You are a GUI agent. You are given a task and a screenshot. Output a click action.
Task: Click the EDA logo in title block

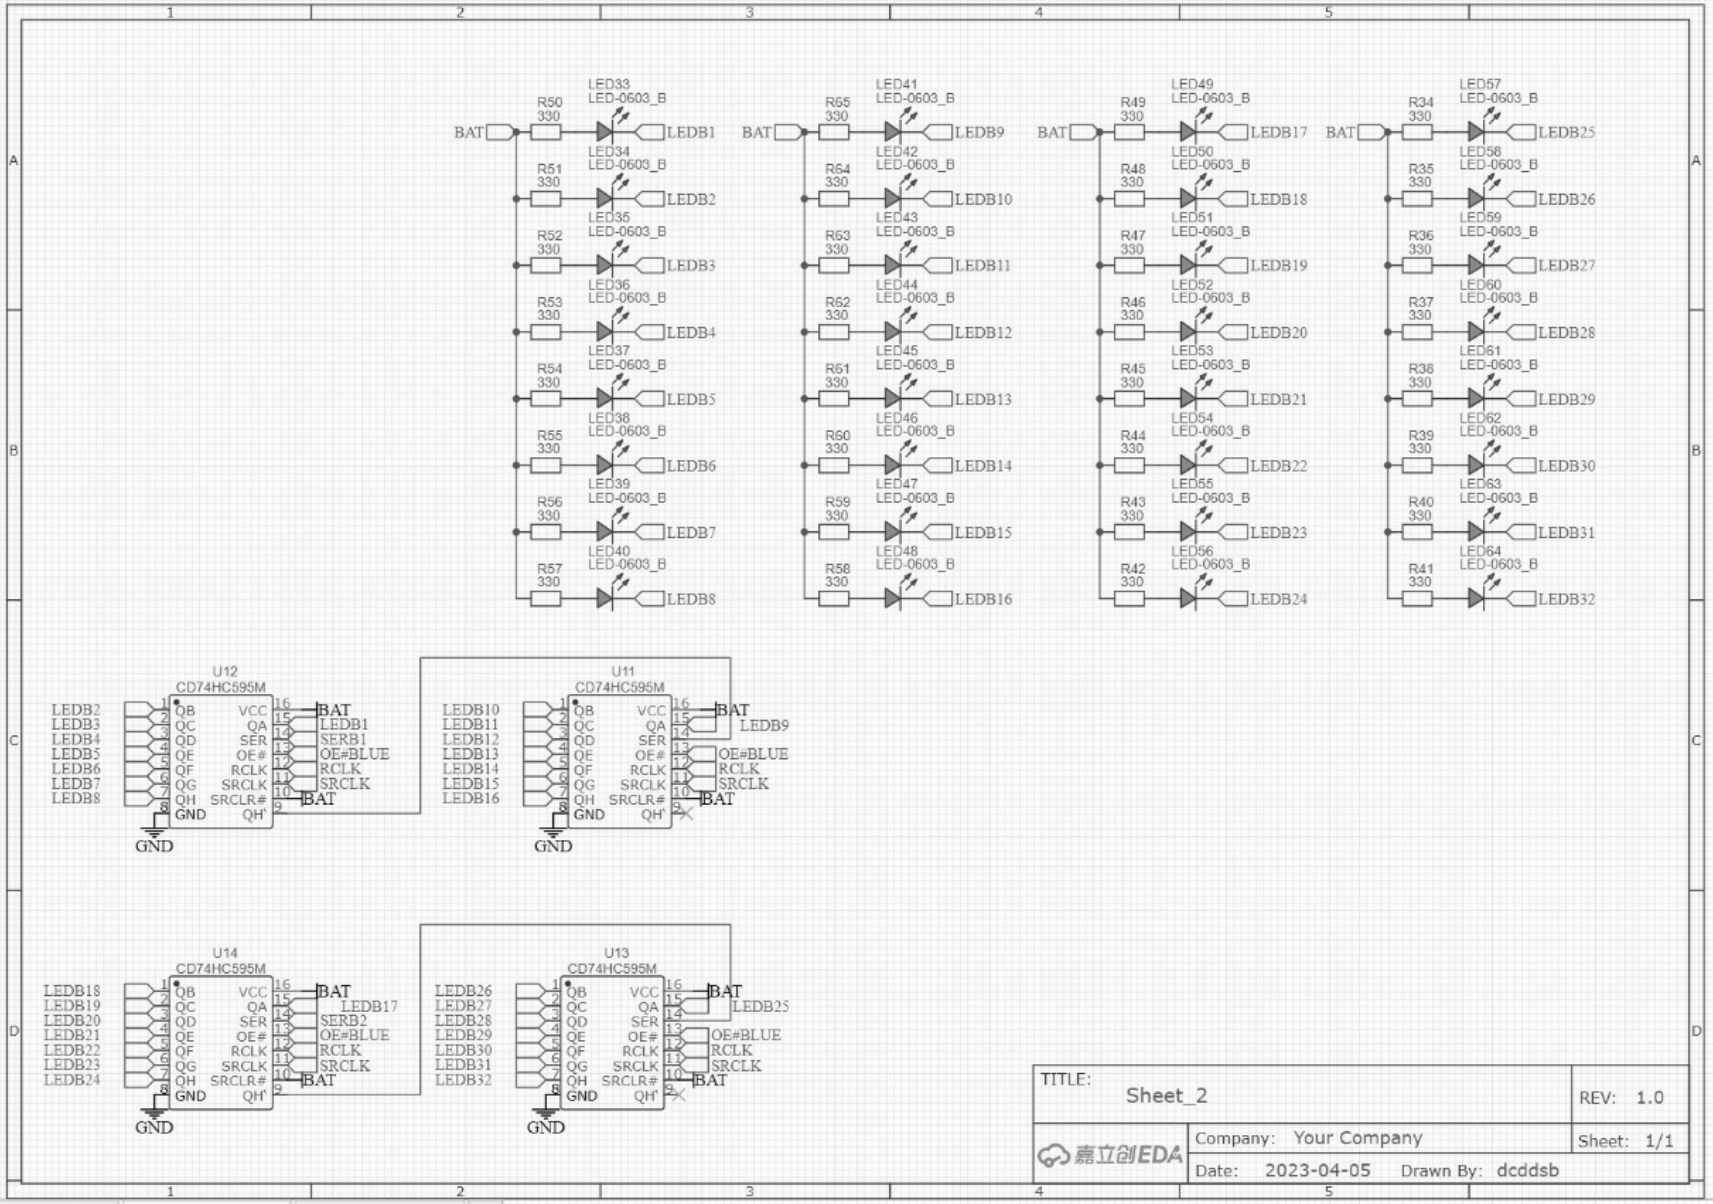click(1110, 1155)
